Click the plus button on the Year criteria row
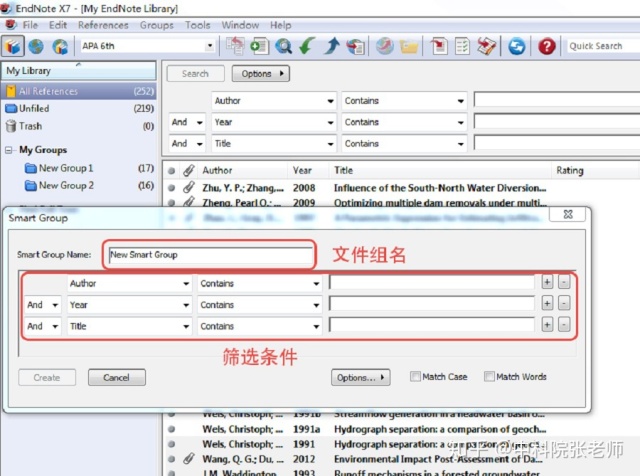The width and height of the screenshot is (640, 476). (547, 303)
